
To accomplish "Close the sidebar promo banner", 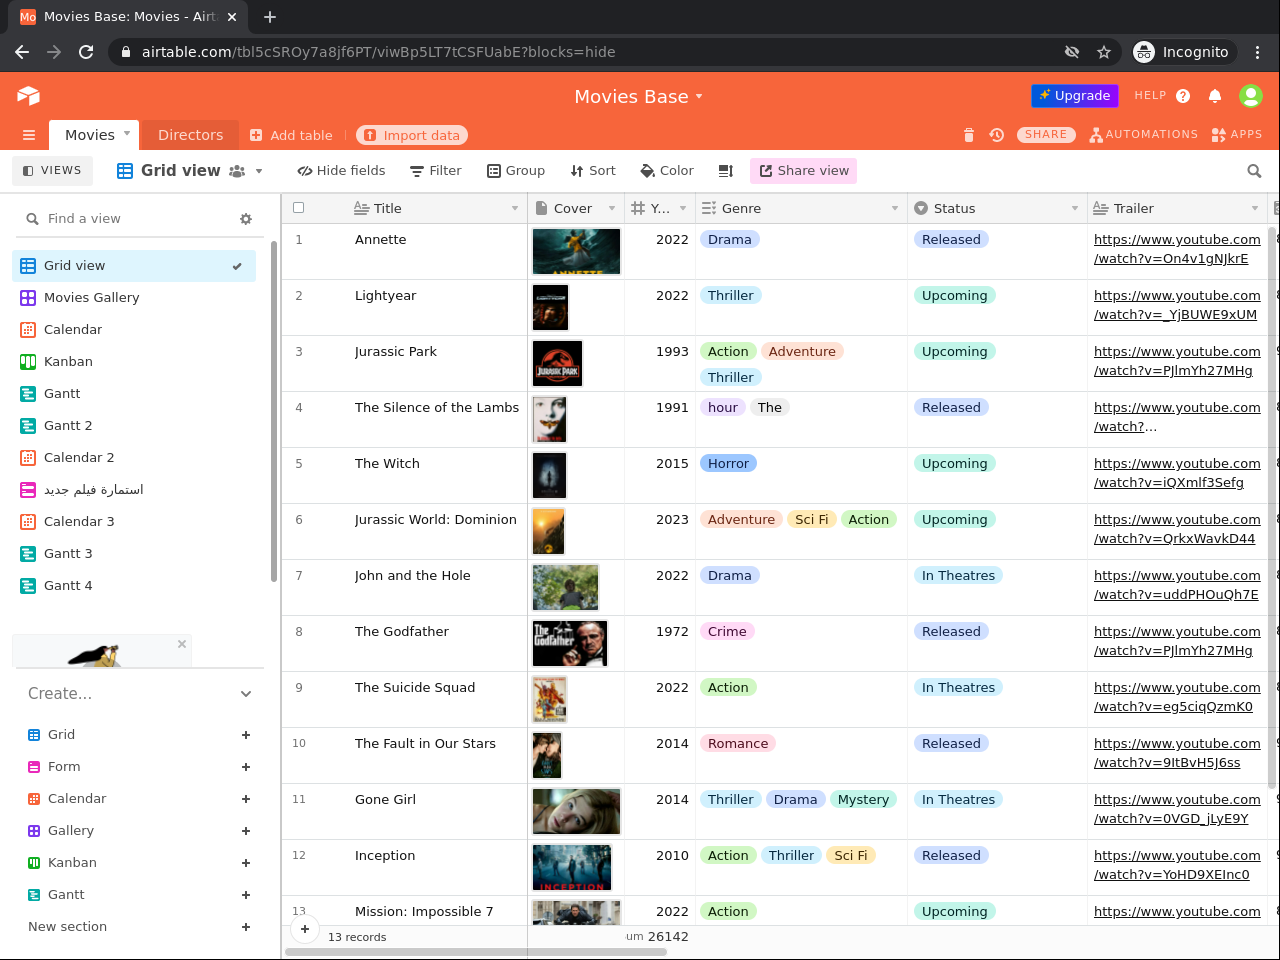I will [182, 644].
